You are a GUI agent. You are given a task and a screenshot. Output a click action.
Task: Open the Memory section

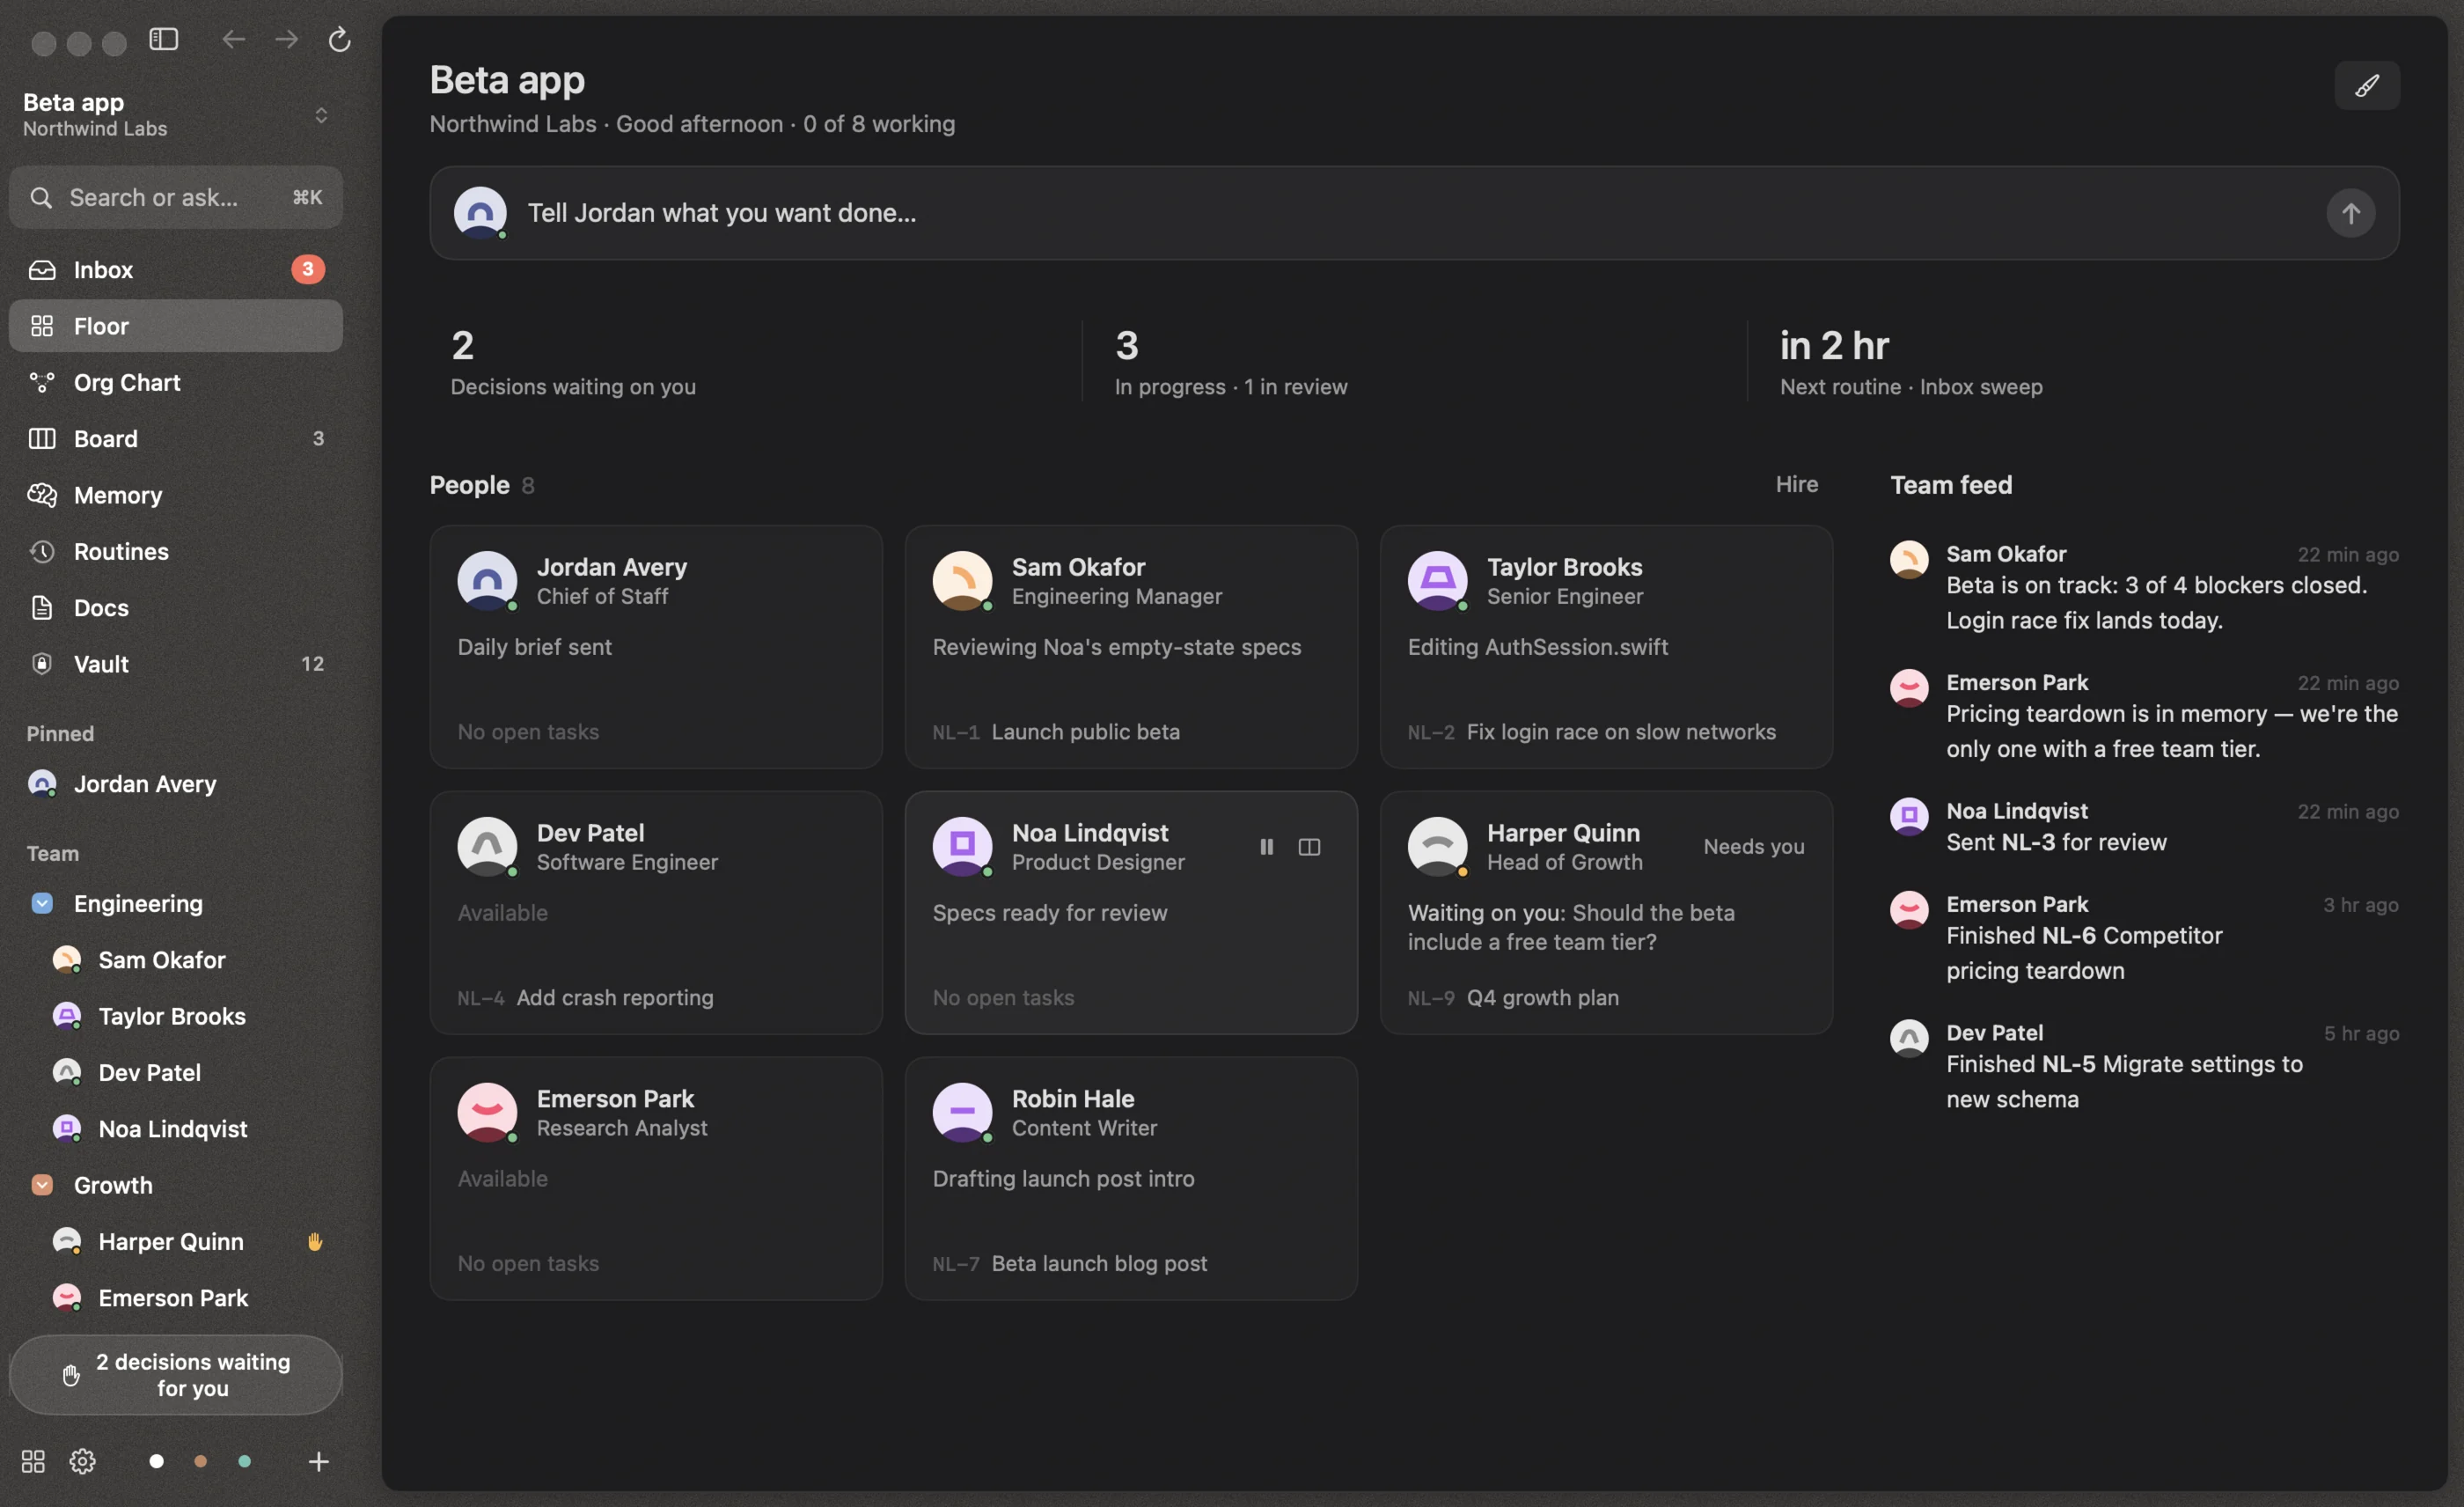coord(176,495)
